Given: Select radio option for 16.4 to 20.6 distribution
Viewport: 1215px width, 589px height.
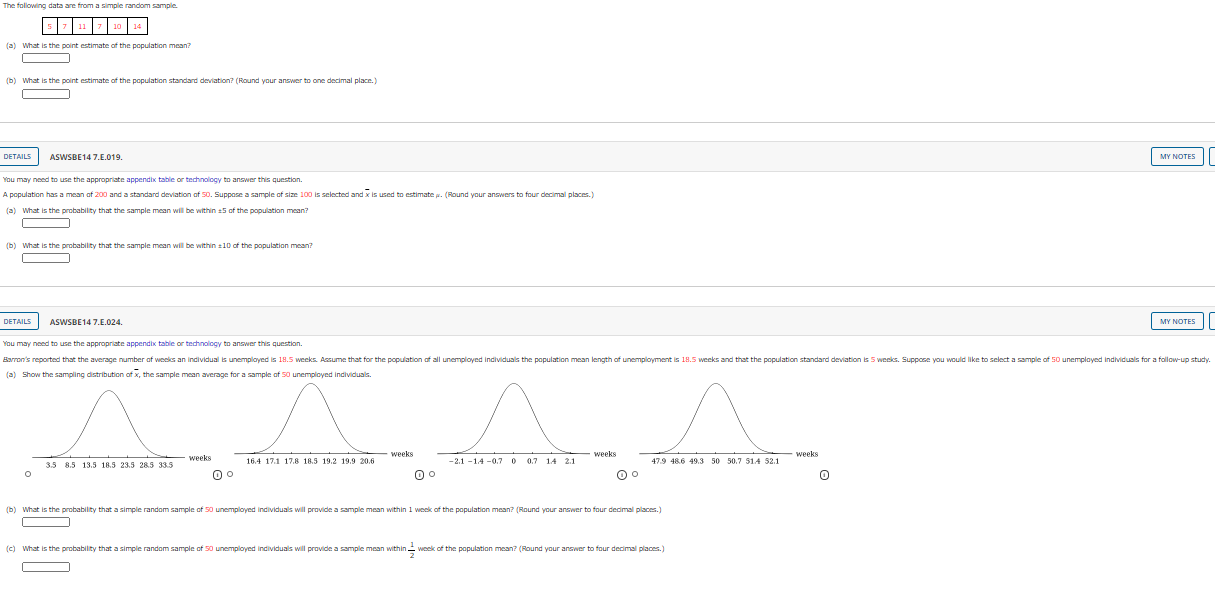Looking at the screenshot, I should coord(230,474).
